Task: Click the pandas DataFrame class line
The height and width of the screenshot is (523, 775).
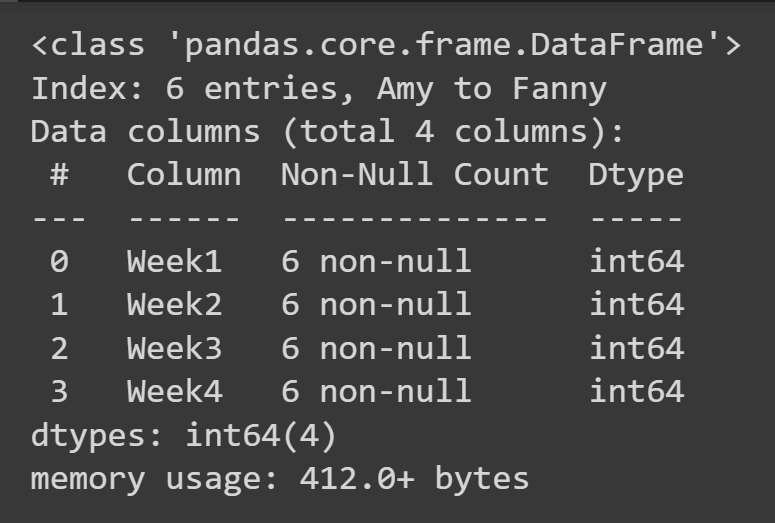Action: [386, 46]
